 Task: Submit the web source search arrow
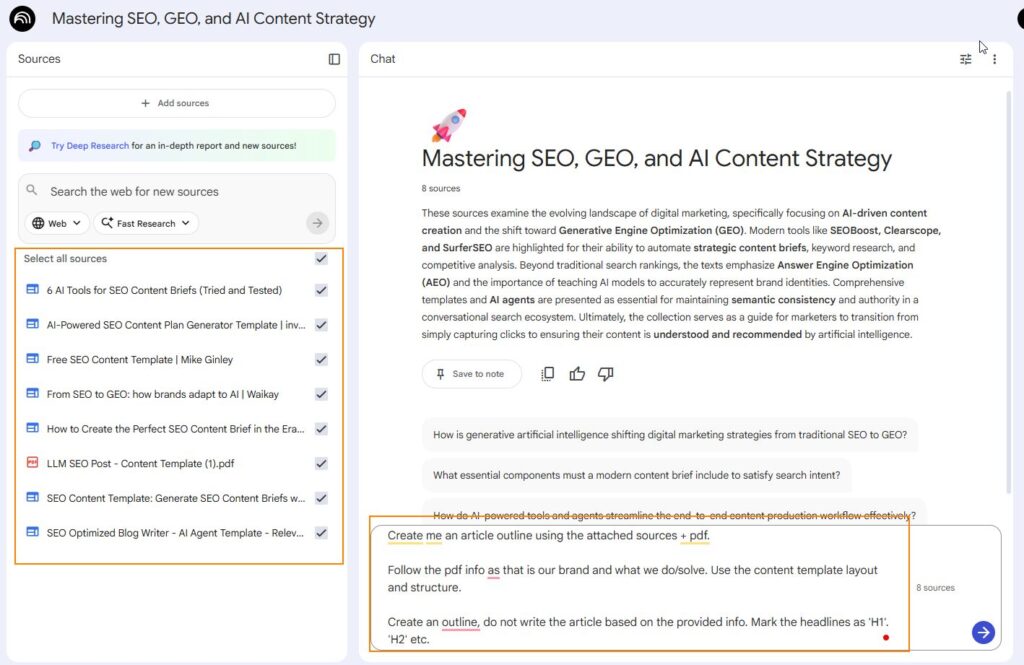click(318, 223)
